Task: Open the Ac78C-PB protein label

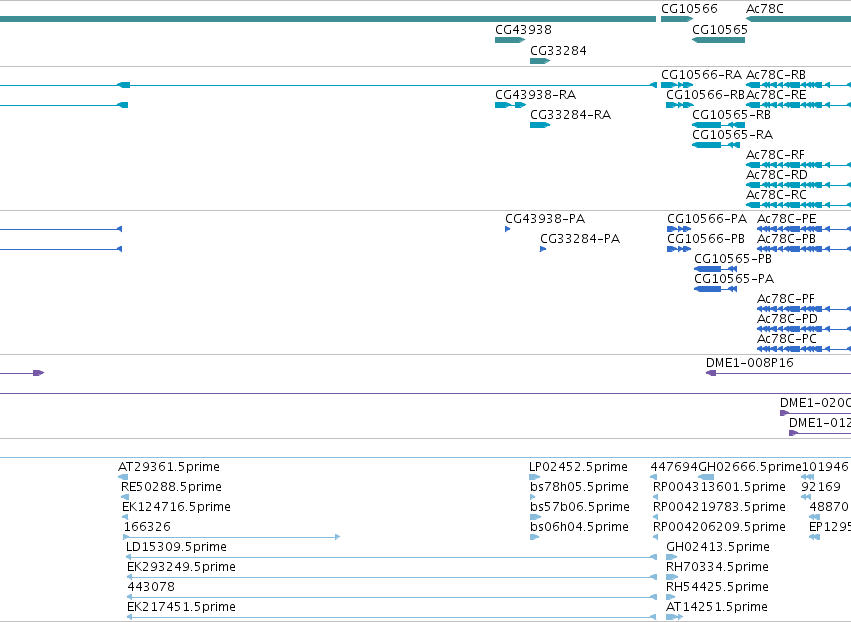Action: coord(786,239)
